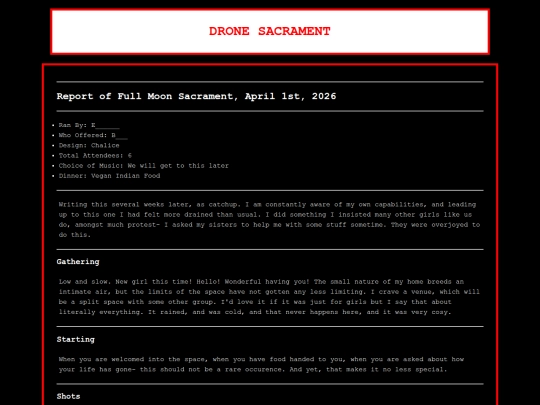Click the 'Choice of Music' line
This screenshot has width=540, height=405.
(x=144, y=166)
